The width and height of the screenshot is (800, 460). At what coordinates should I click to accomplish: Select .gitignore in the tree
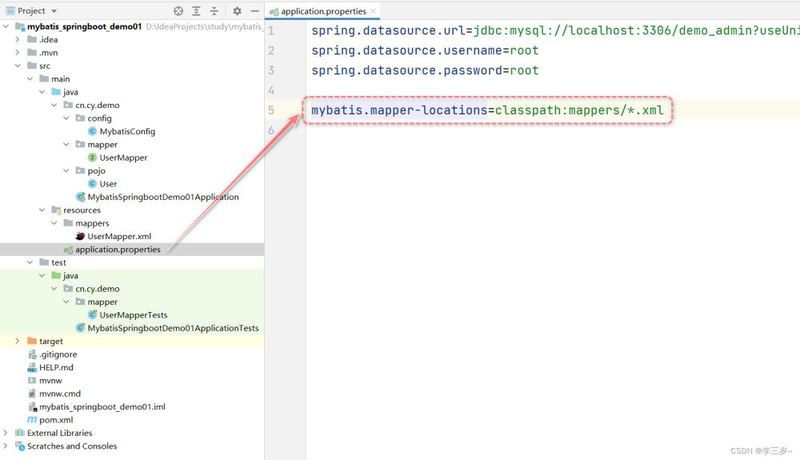58,354
